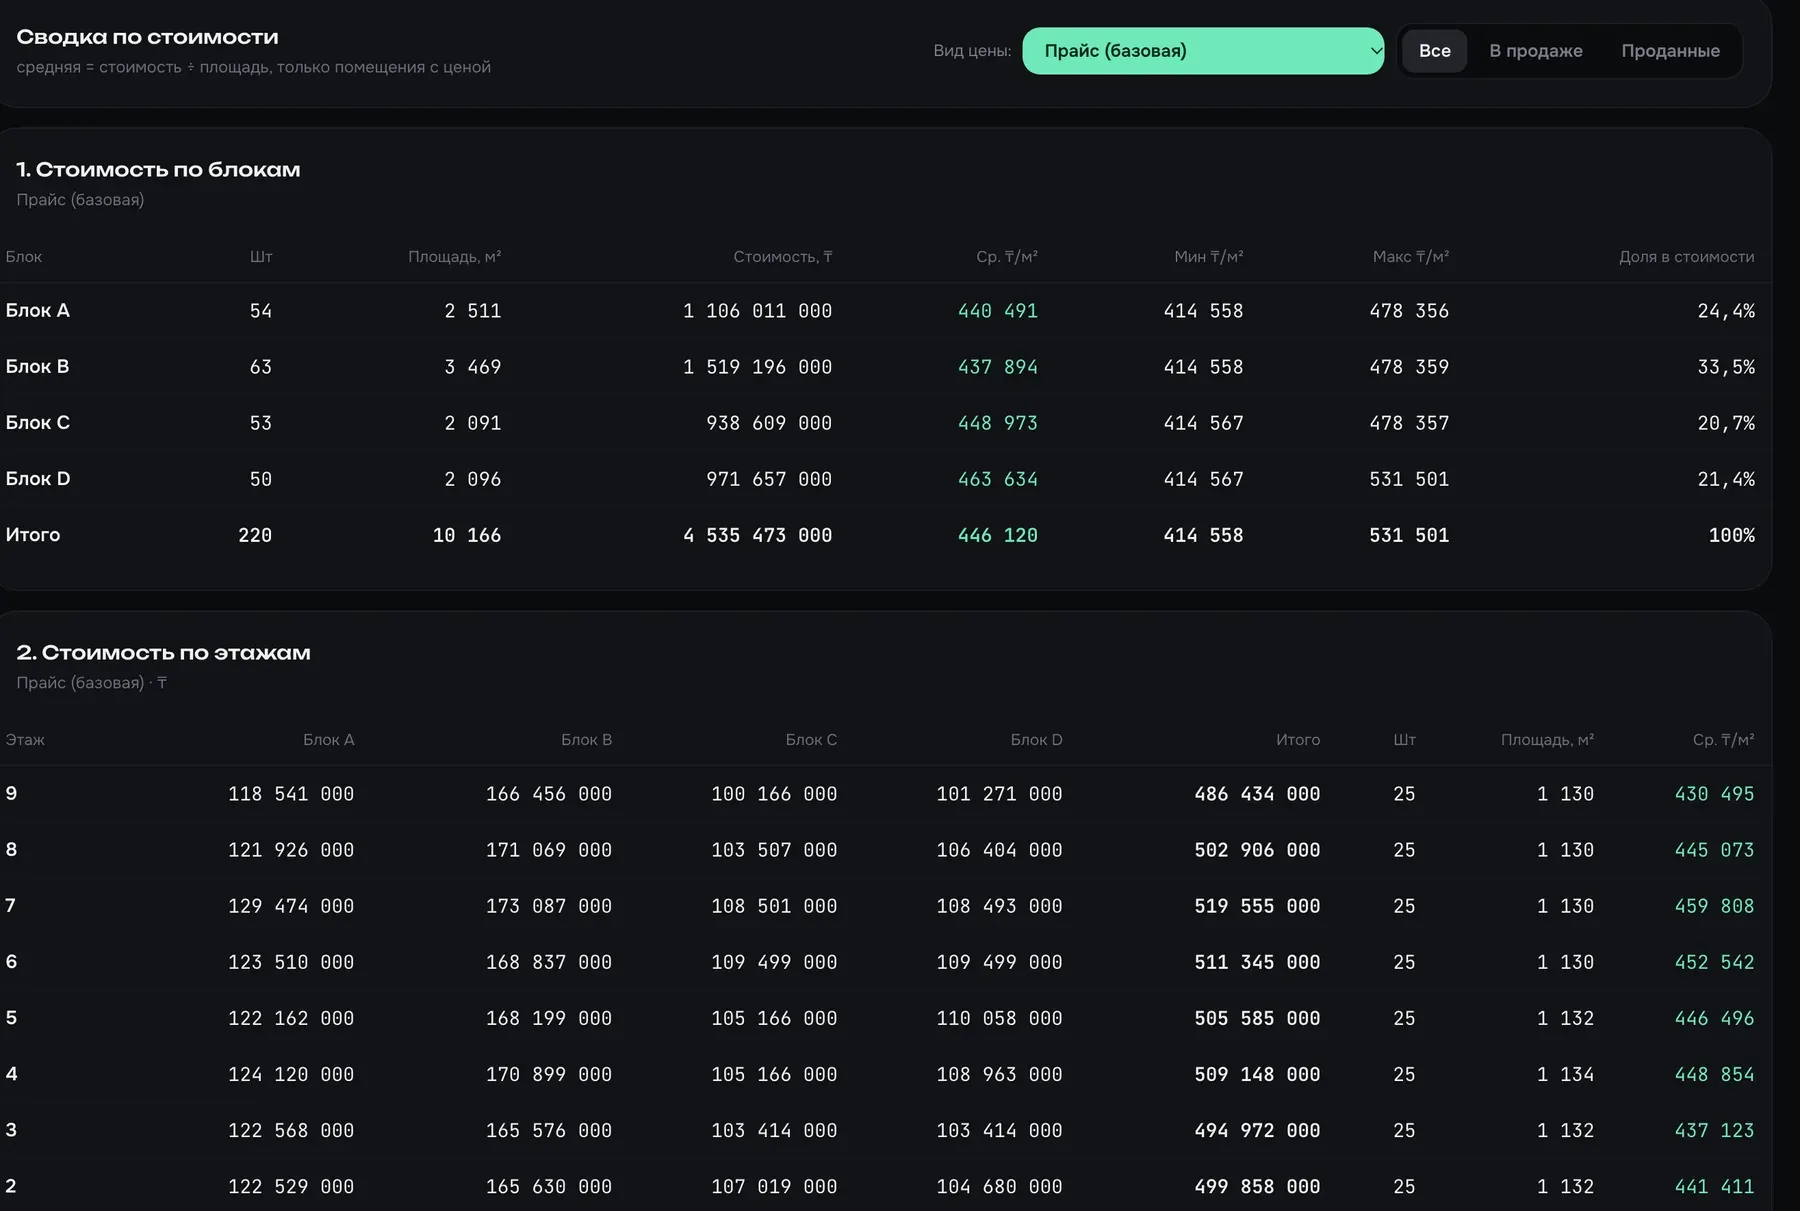Viewport: 1800px width, 1211px height.
Task: Click the share value 33,5%
Action: 1726,367
